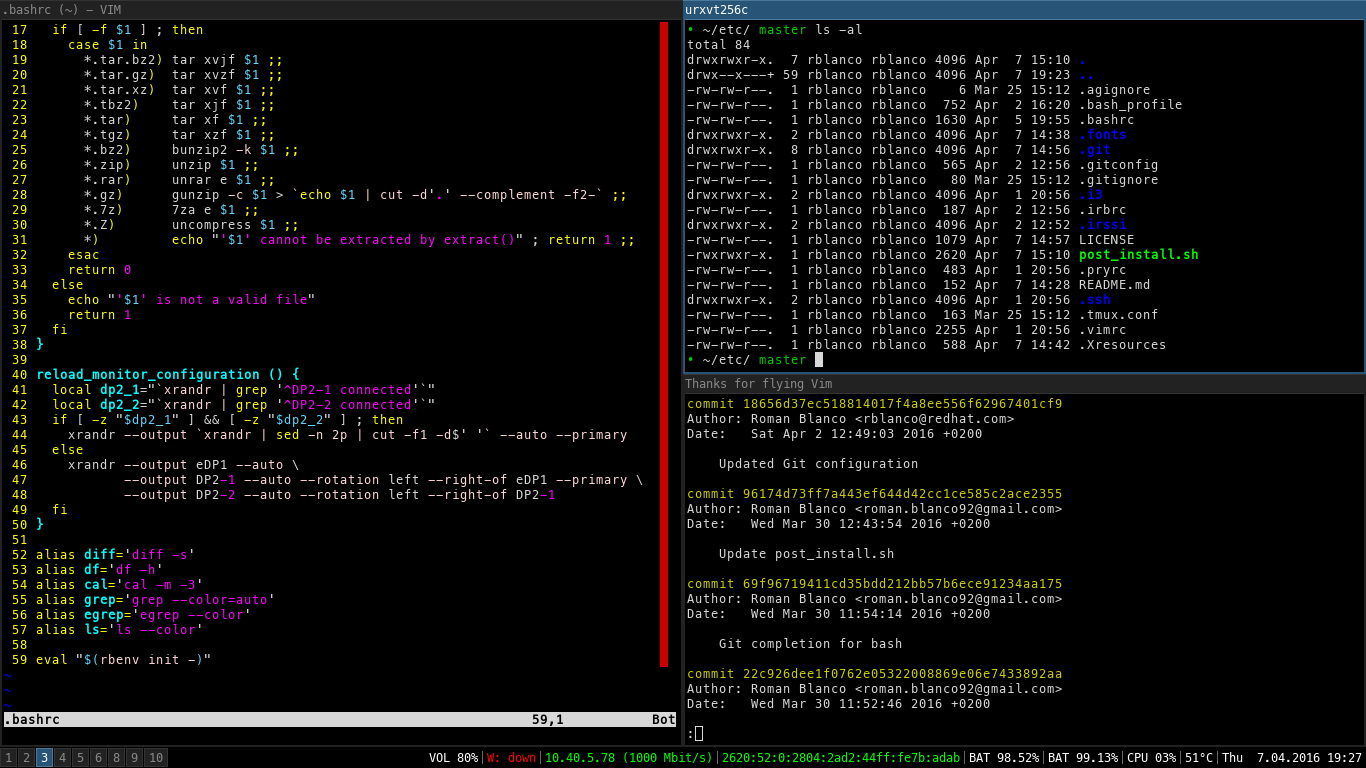
Task: Click Vim status line .bashrc filename
Action: (x=32, y=720)
